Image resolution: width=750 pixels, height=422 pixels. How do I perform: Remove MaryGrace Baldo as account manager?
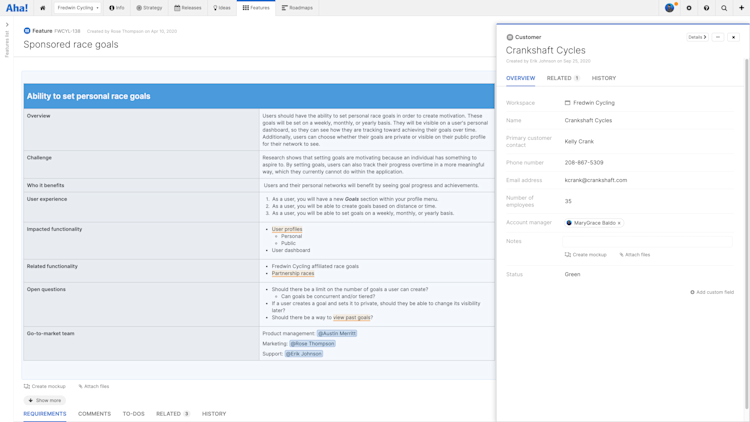619,223
